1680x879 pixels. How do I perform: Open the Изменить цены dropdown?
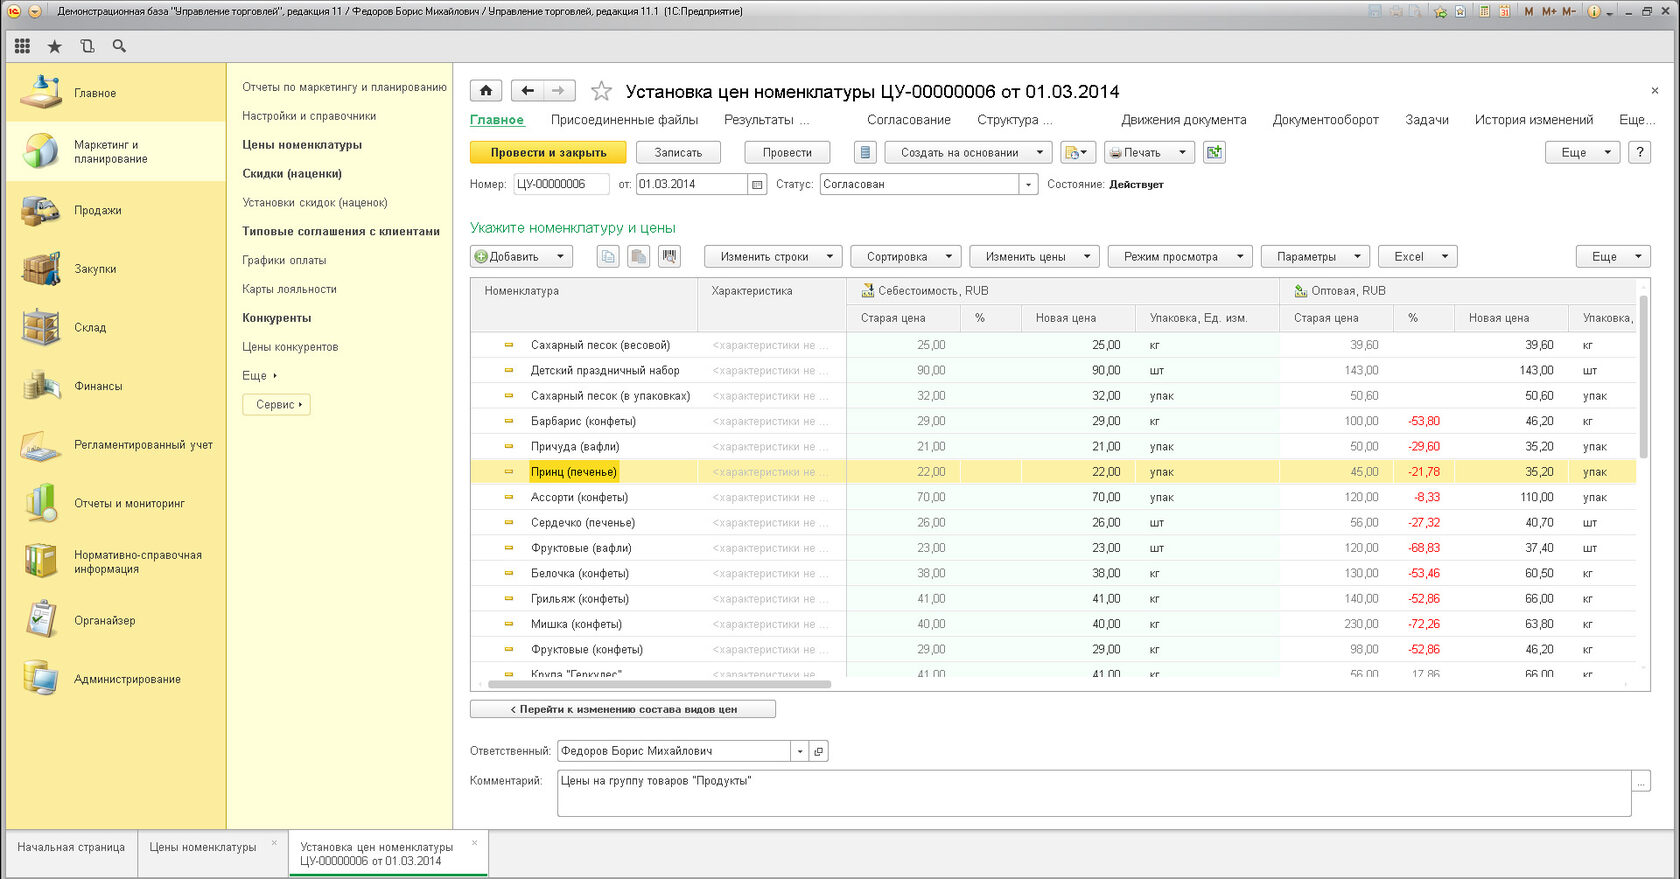point(1034,257)
